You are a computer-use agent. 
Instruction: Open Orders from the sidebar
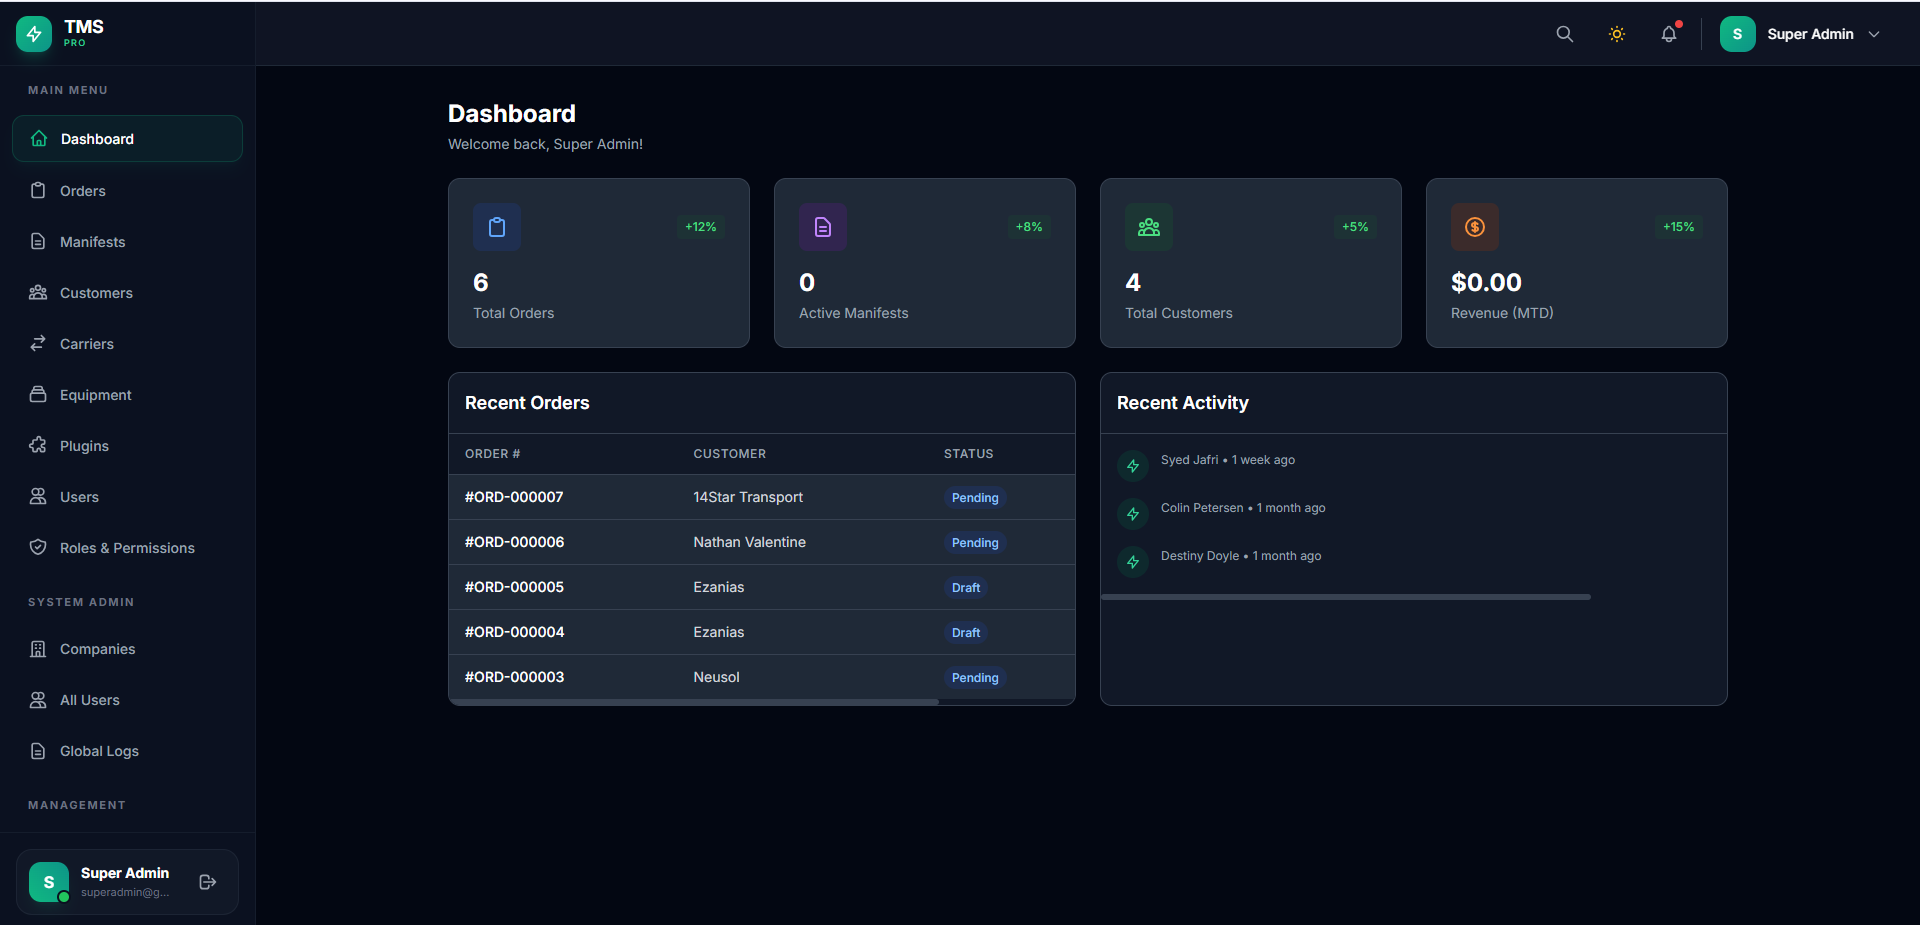(127, 190)
